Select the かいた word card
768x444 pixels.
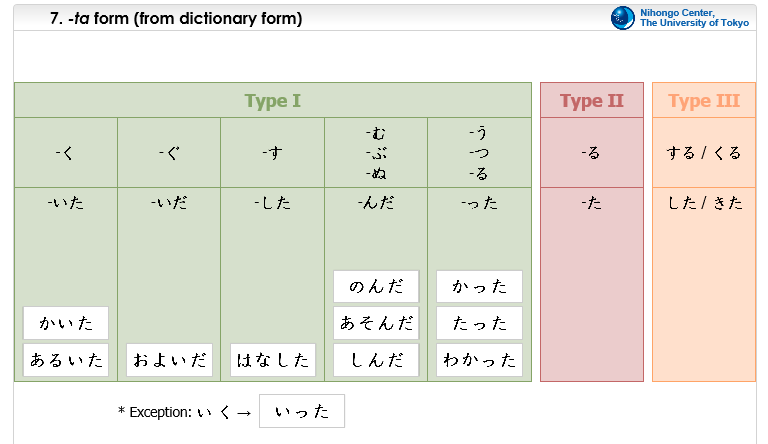[x=66, y=323]
